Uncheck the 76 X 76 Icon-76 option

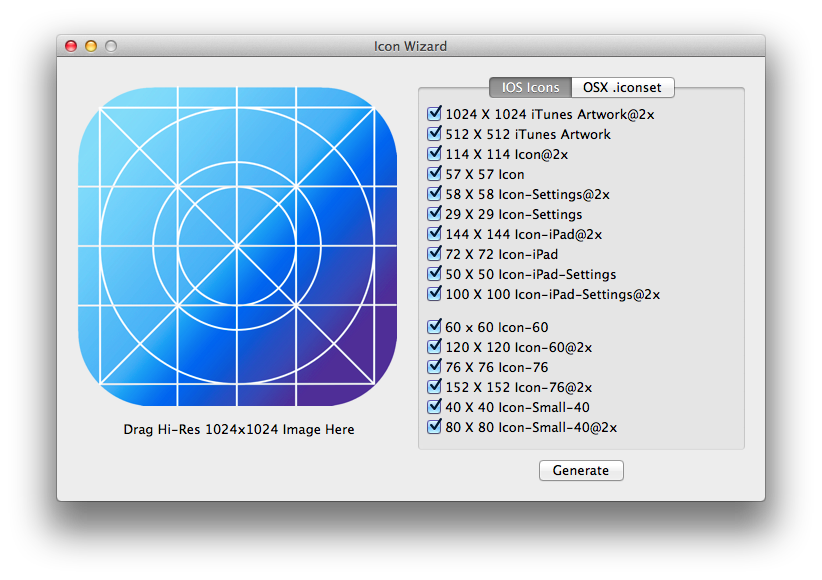pyautogui.click(x=434, y=367)
